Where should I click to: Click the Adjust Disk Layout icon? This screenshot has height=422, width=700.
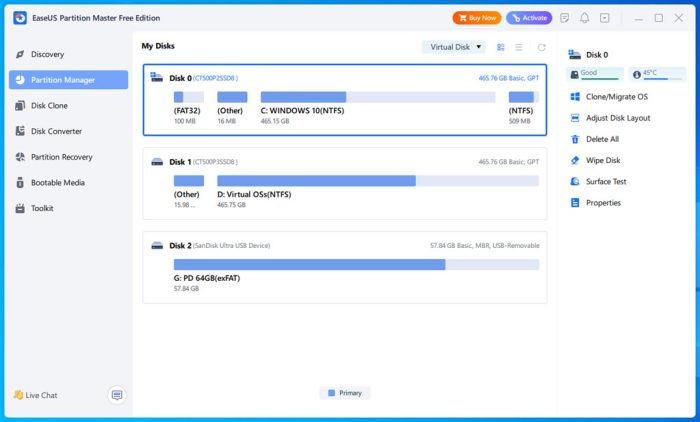[x=575, y=118]
